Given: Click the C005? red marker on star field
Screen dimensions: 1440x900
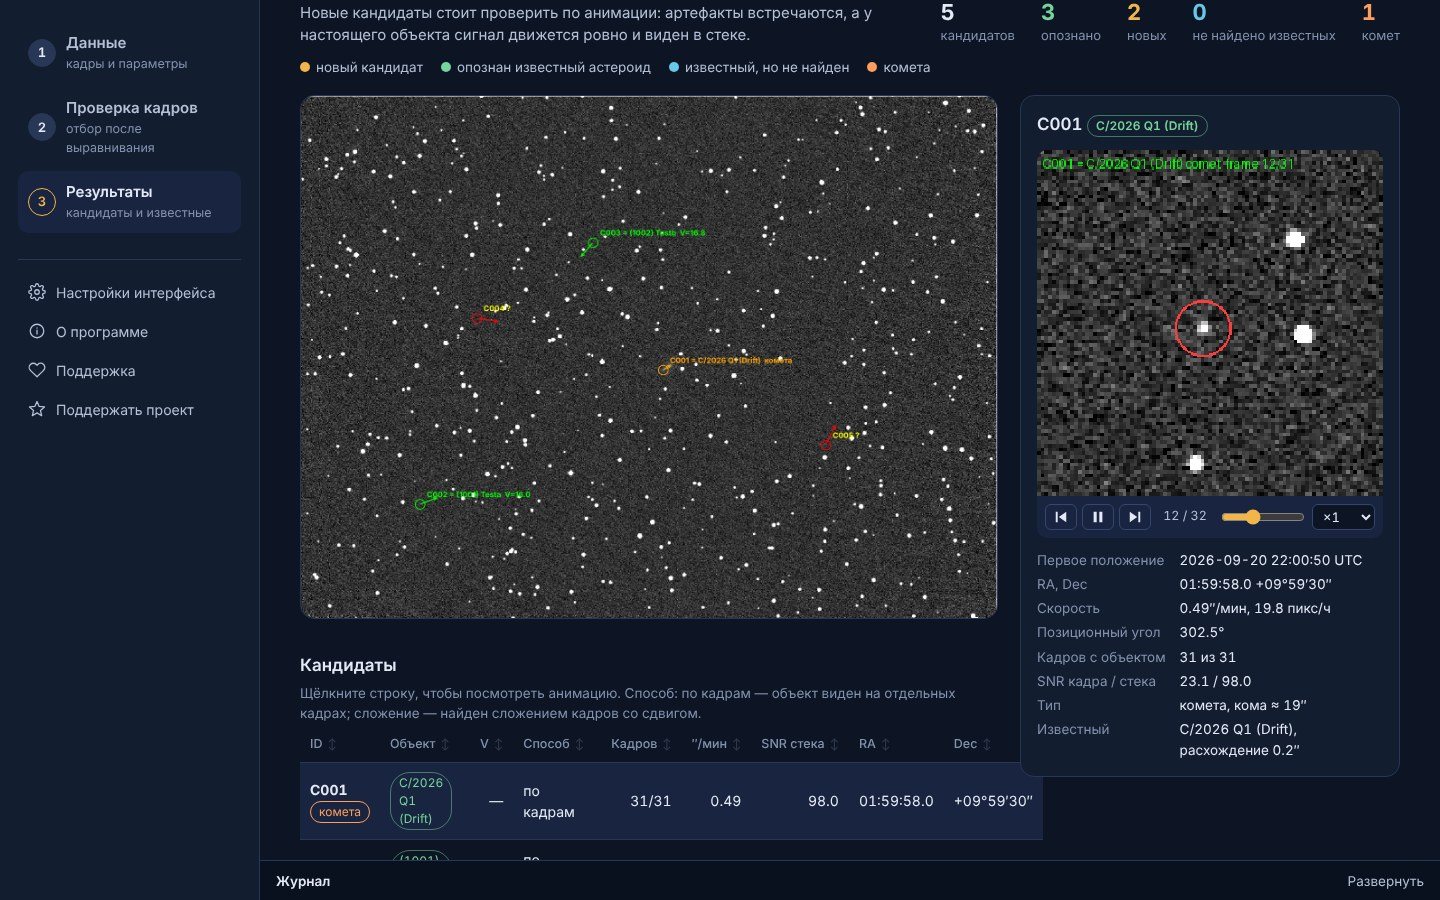Looking at the screenshot, I should point(826,444).
